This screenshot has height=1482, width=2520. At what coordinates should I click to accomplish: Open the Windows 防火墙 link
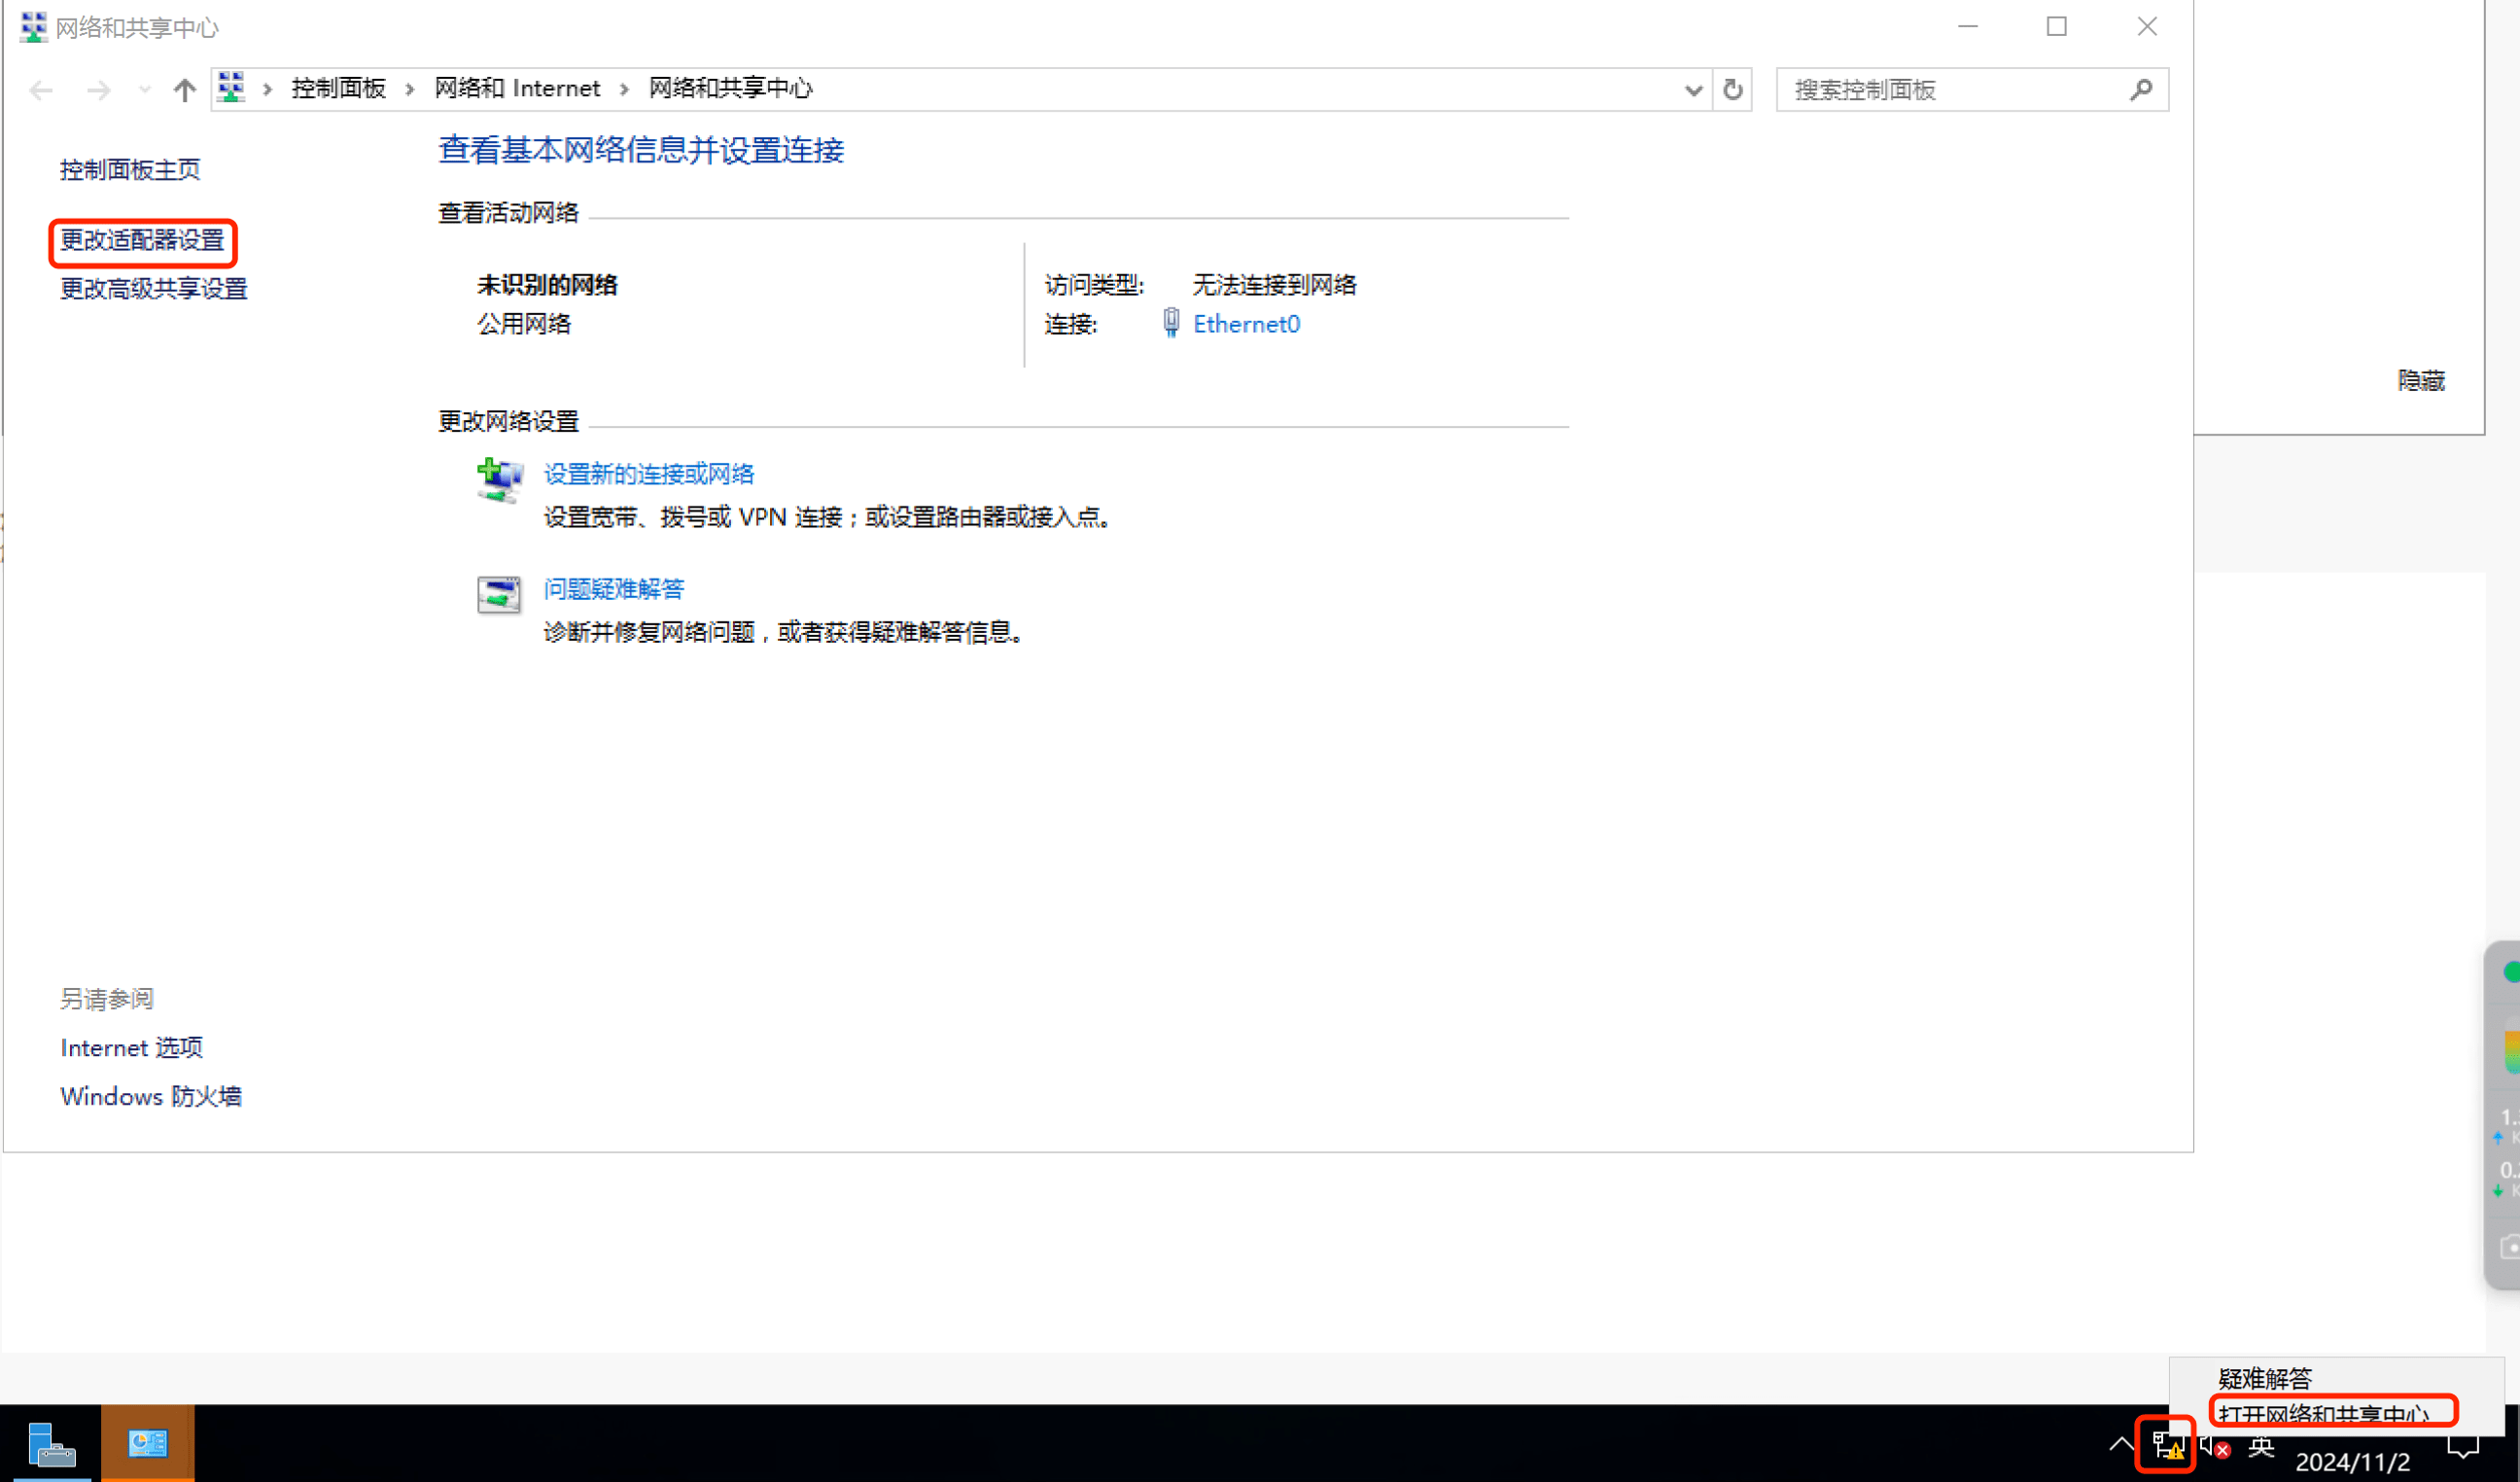[x=151, y=1096]
